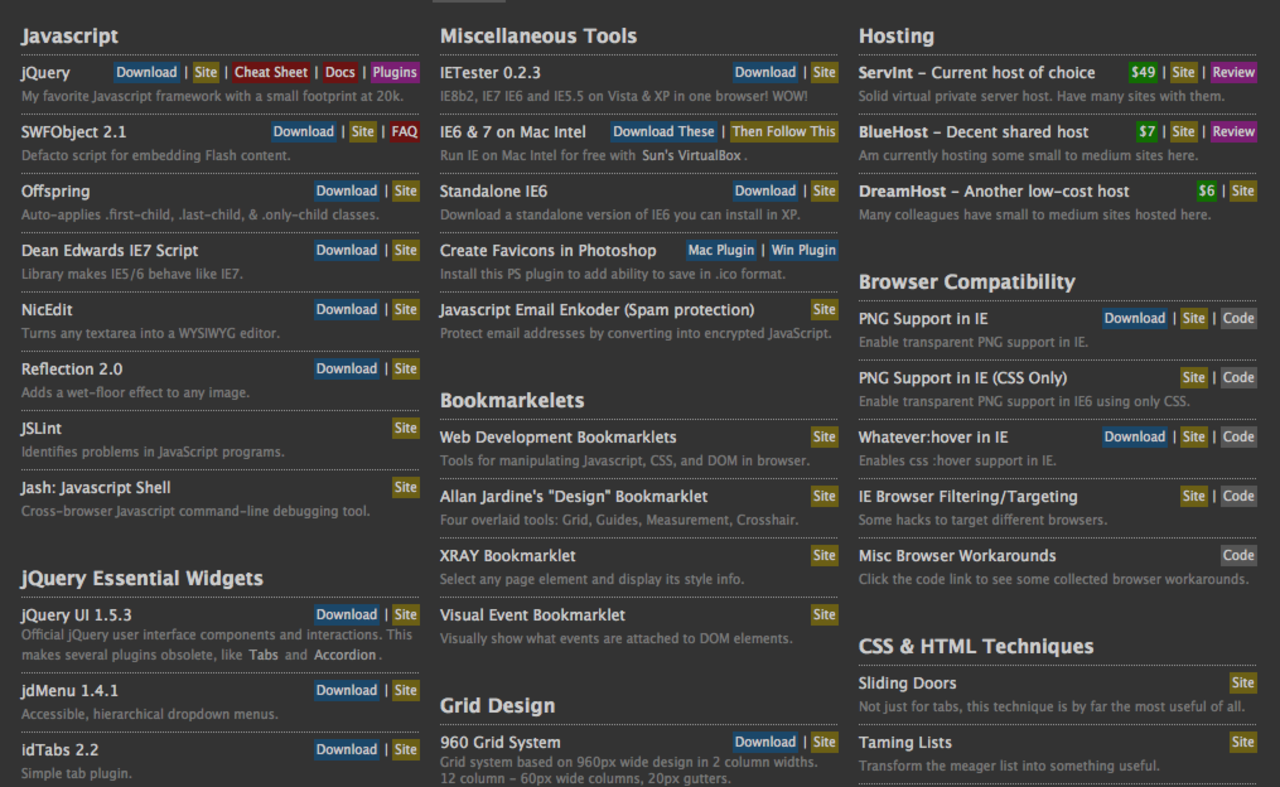Download the 960 Grid System
1280x787 pixels.
[765, 742]
